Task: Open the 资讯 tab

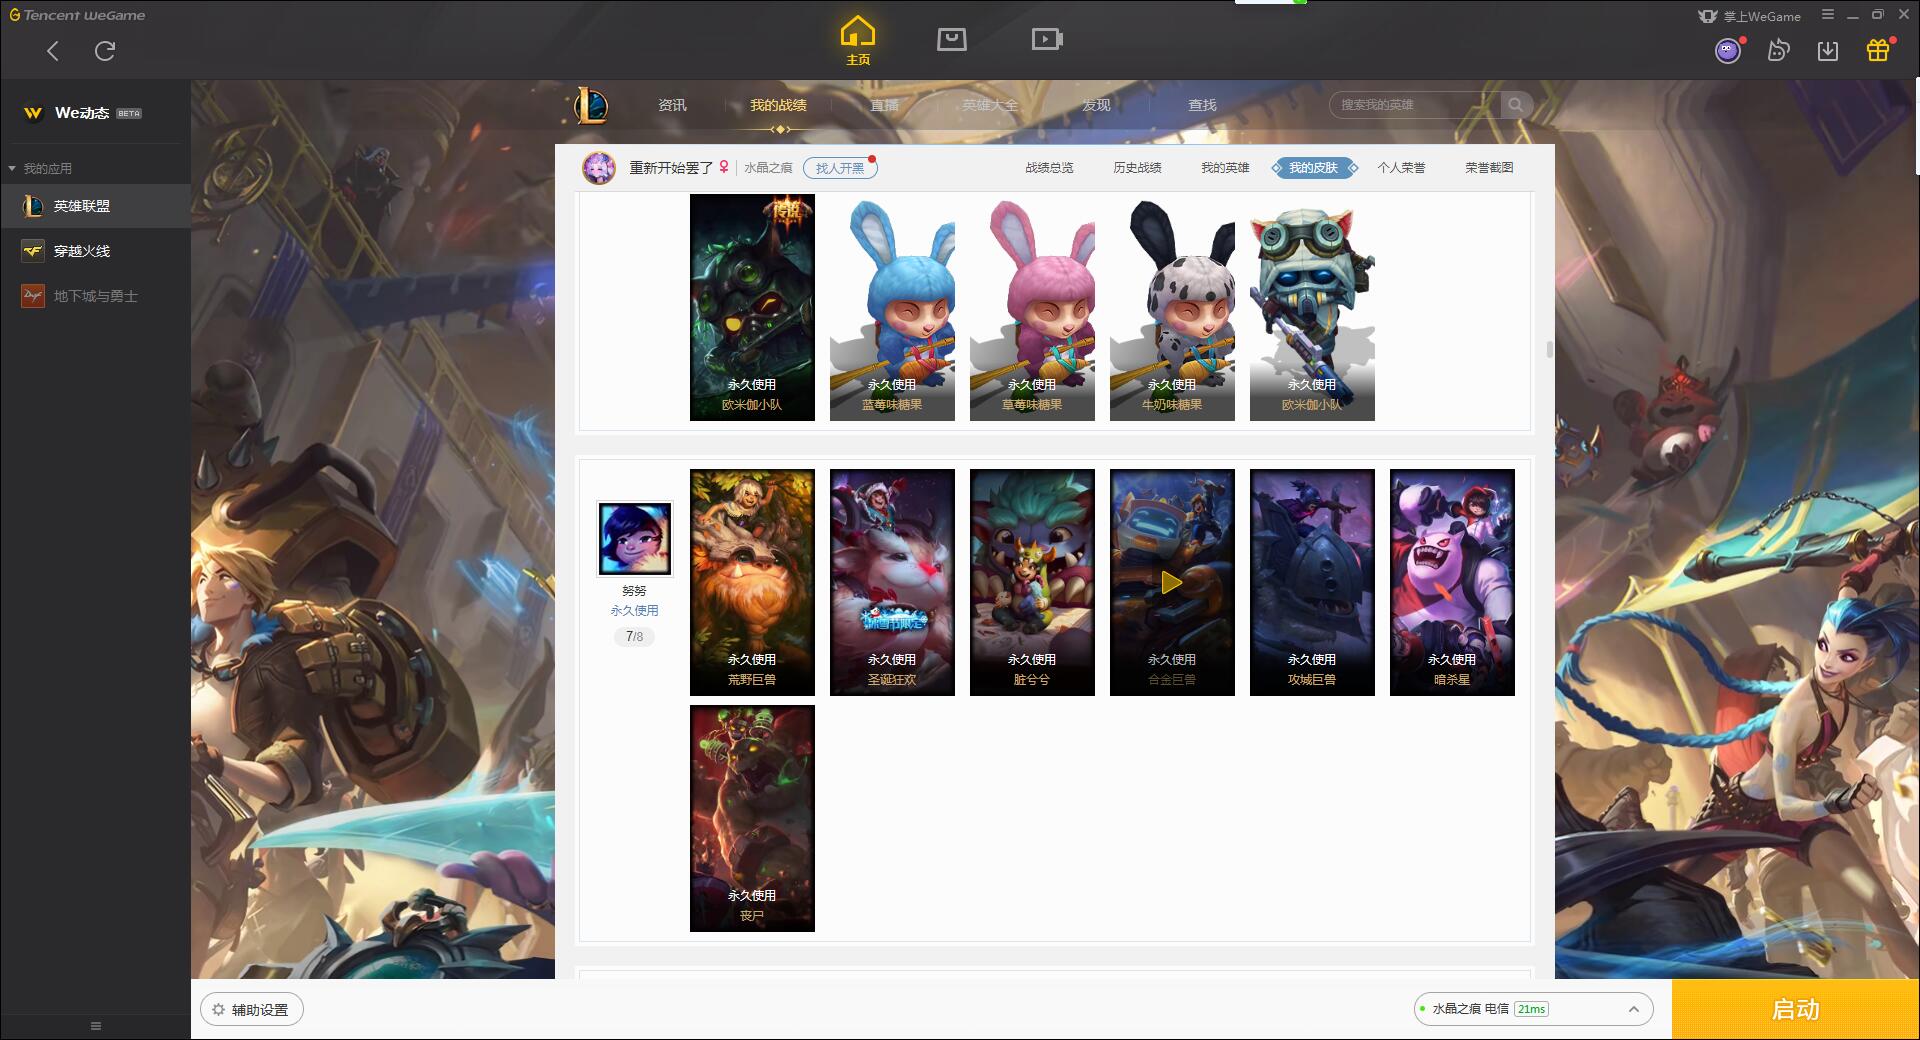Action: 672,105
